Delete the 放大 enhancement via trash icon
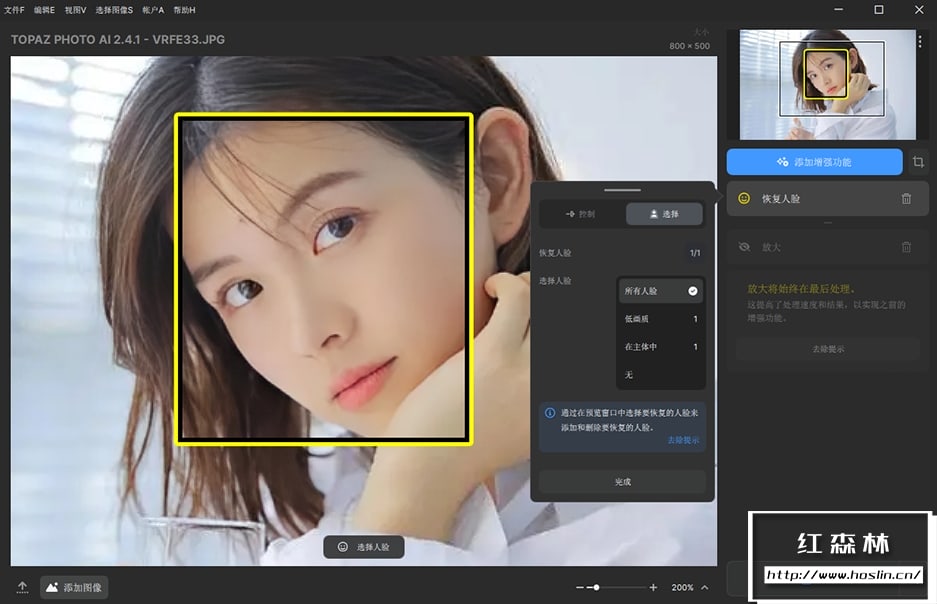Image resolution: width=937 pixels, height=604 pixels. click(x=906, y=247)
